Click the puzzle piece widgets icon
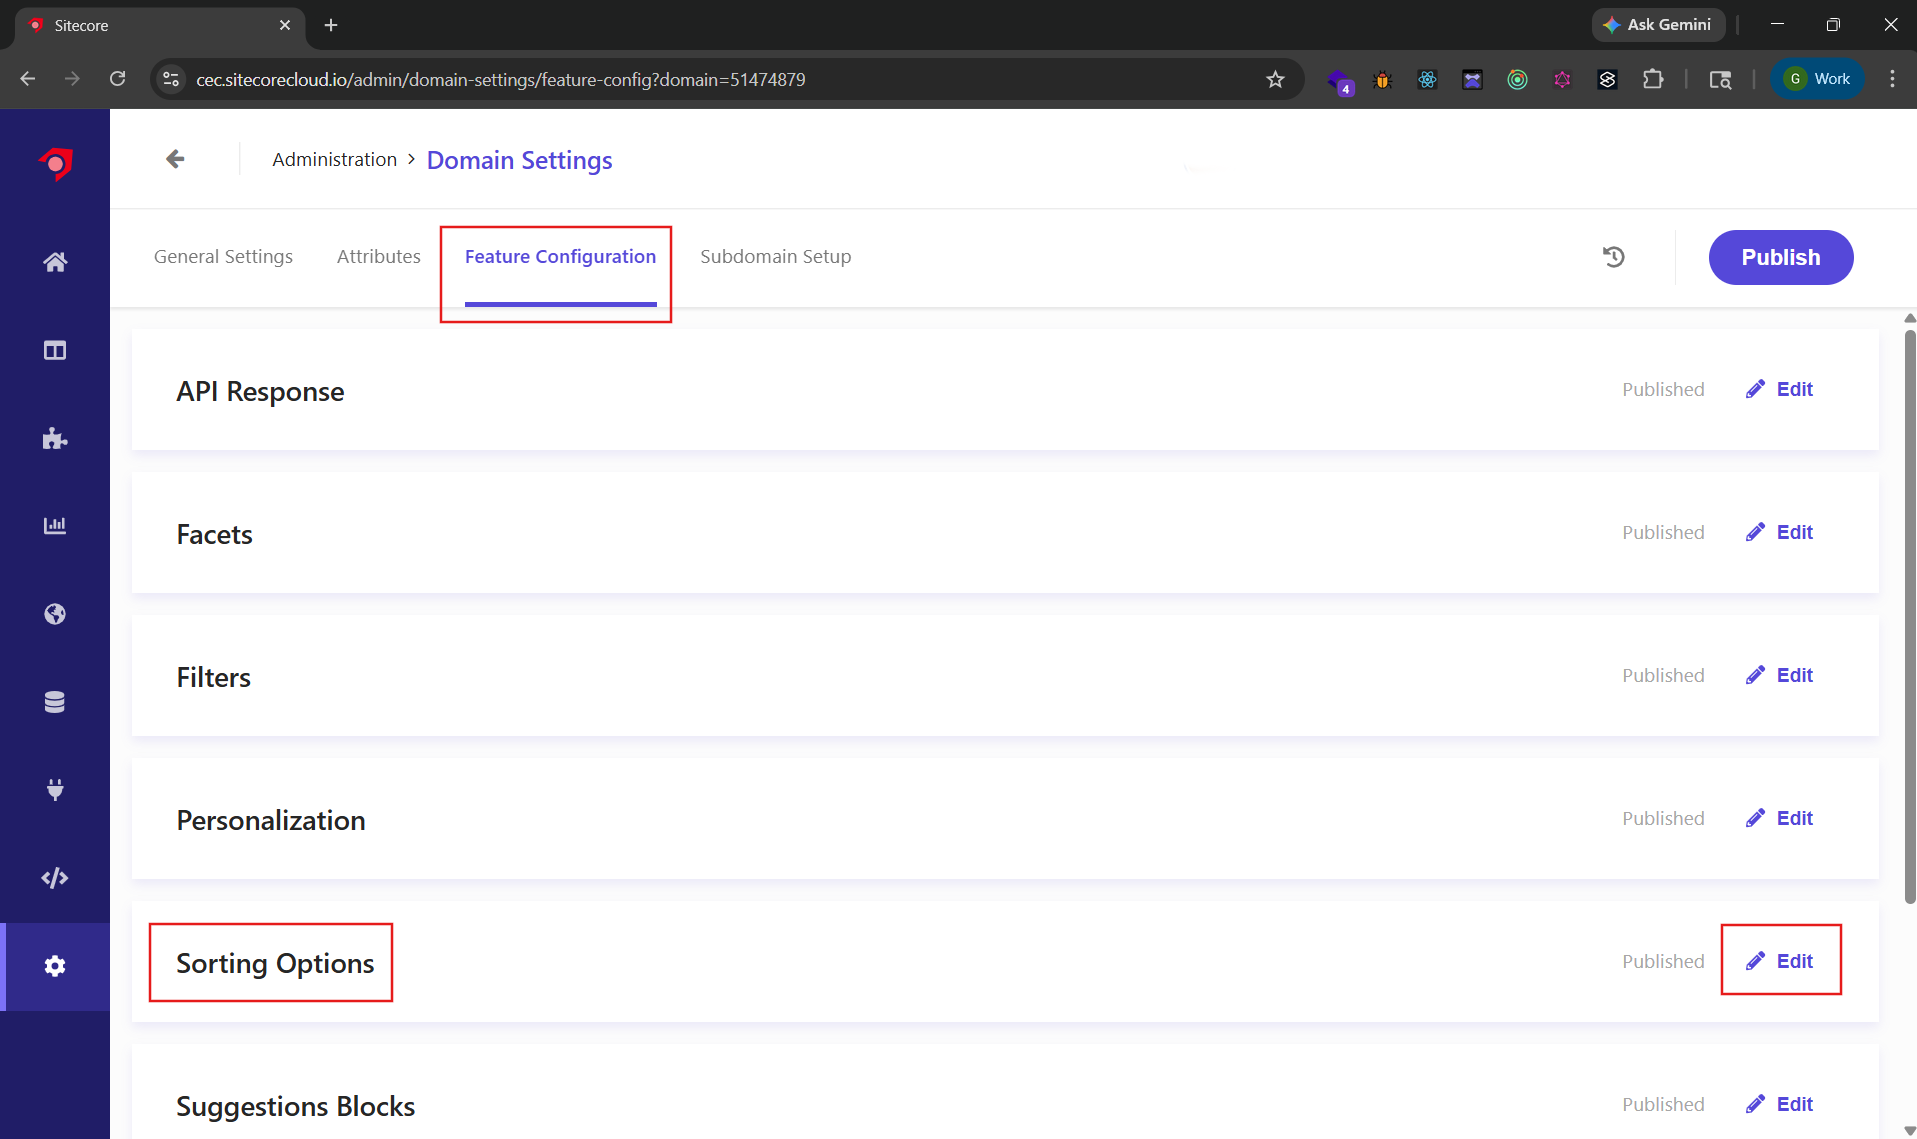1917x1139 pixels. 55,438
